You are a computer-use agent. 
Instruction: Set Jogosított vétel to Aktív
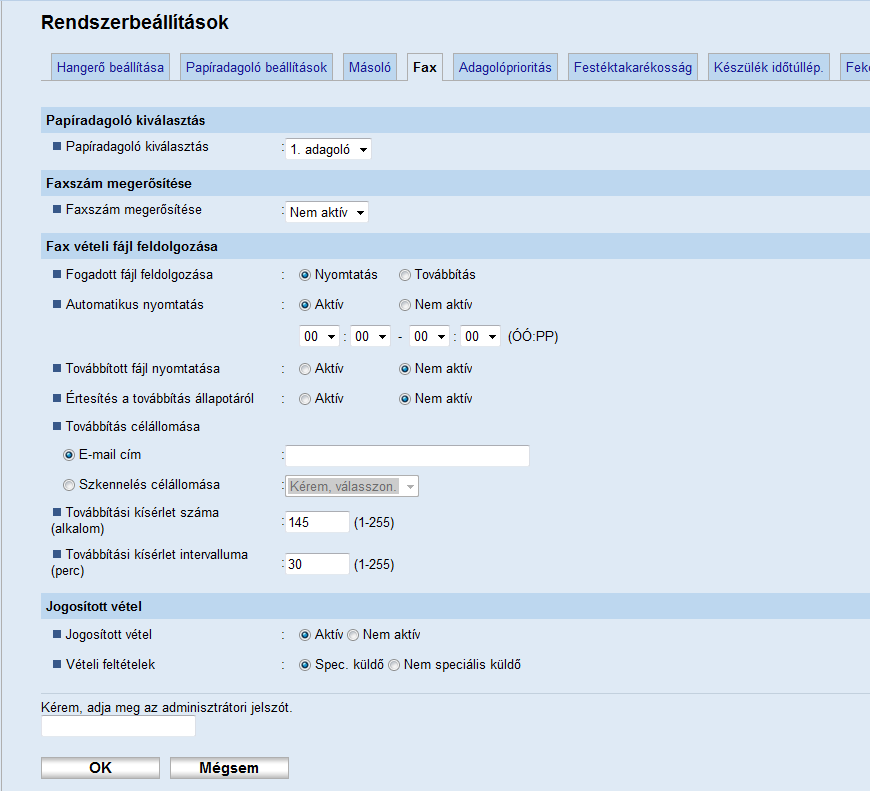[305, 635]
